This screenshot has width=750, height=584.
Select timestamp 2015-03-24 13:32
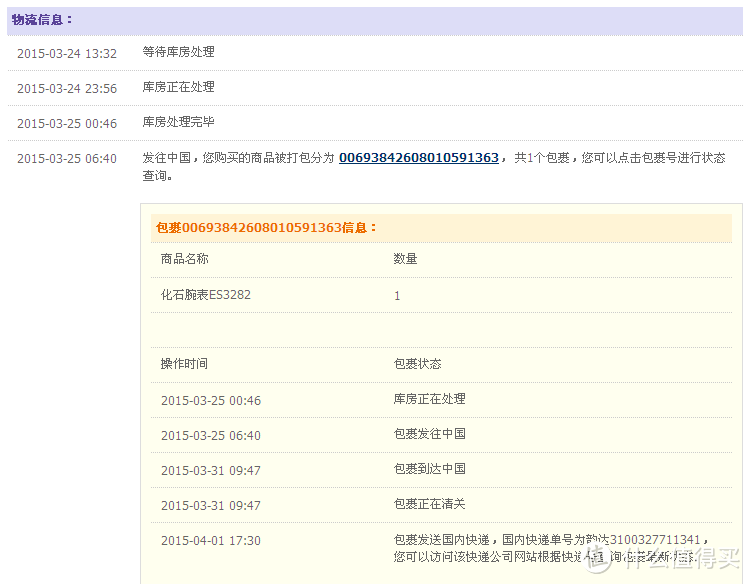point(67,54)
